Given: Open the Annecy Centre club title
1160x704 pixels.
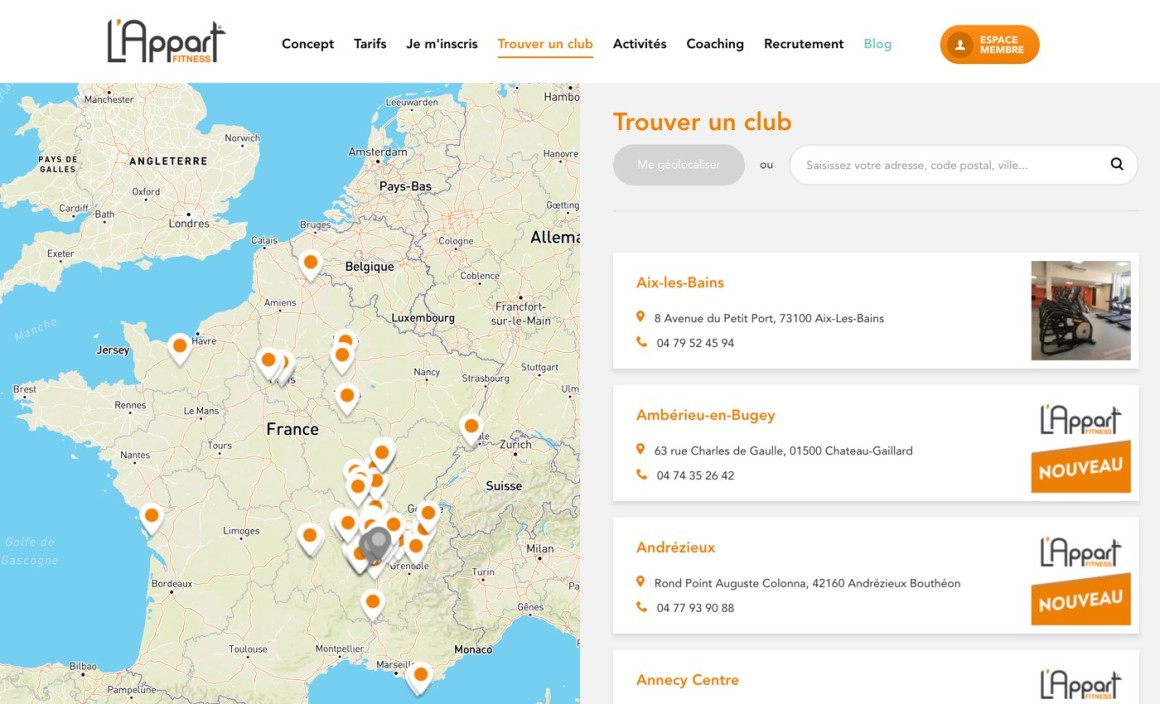Looking at the screenshot, I should tap(687, 680).
